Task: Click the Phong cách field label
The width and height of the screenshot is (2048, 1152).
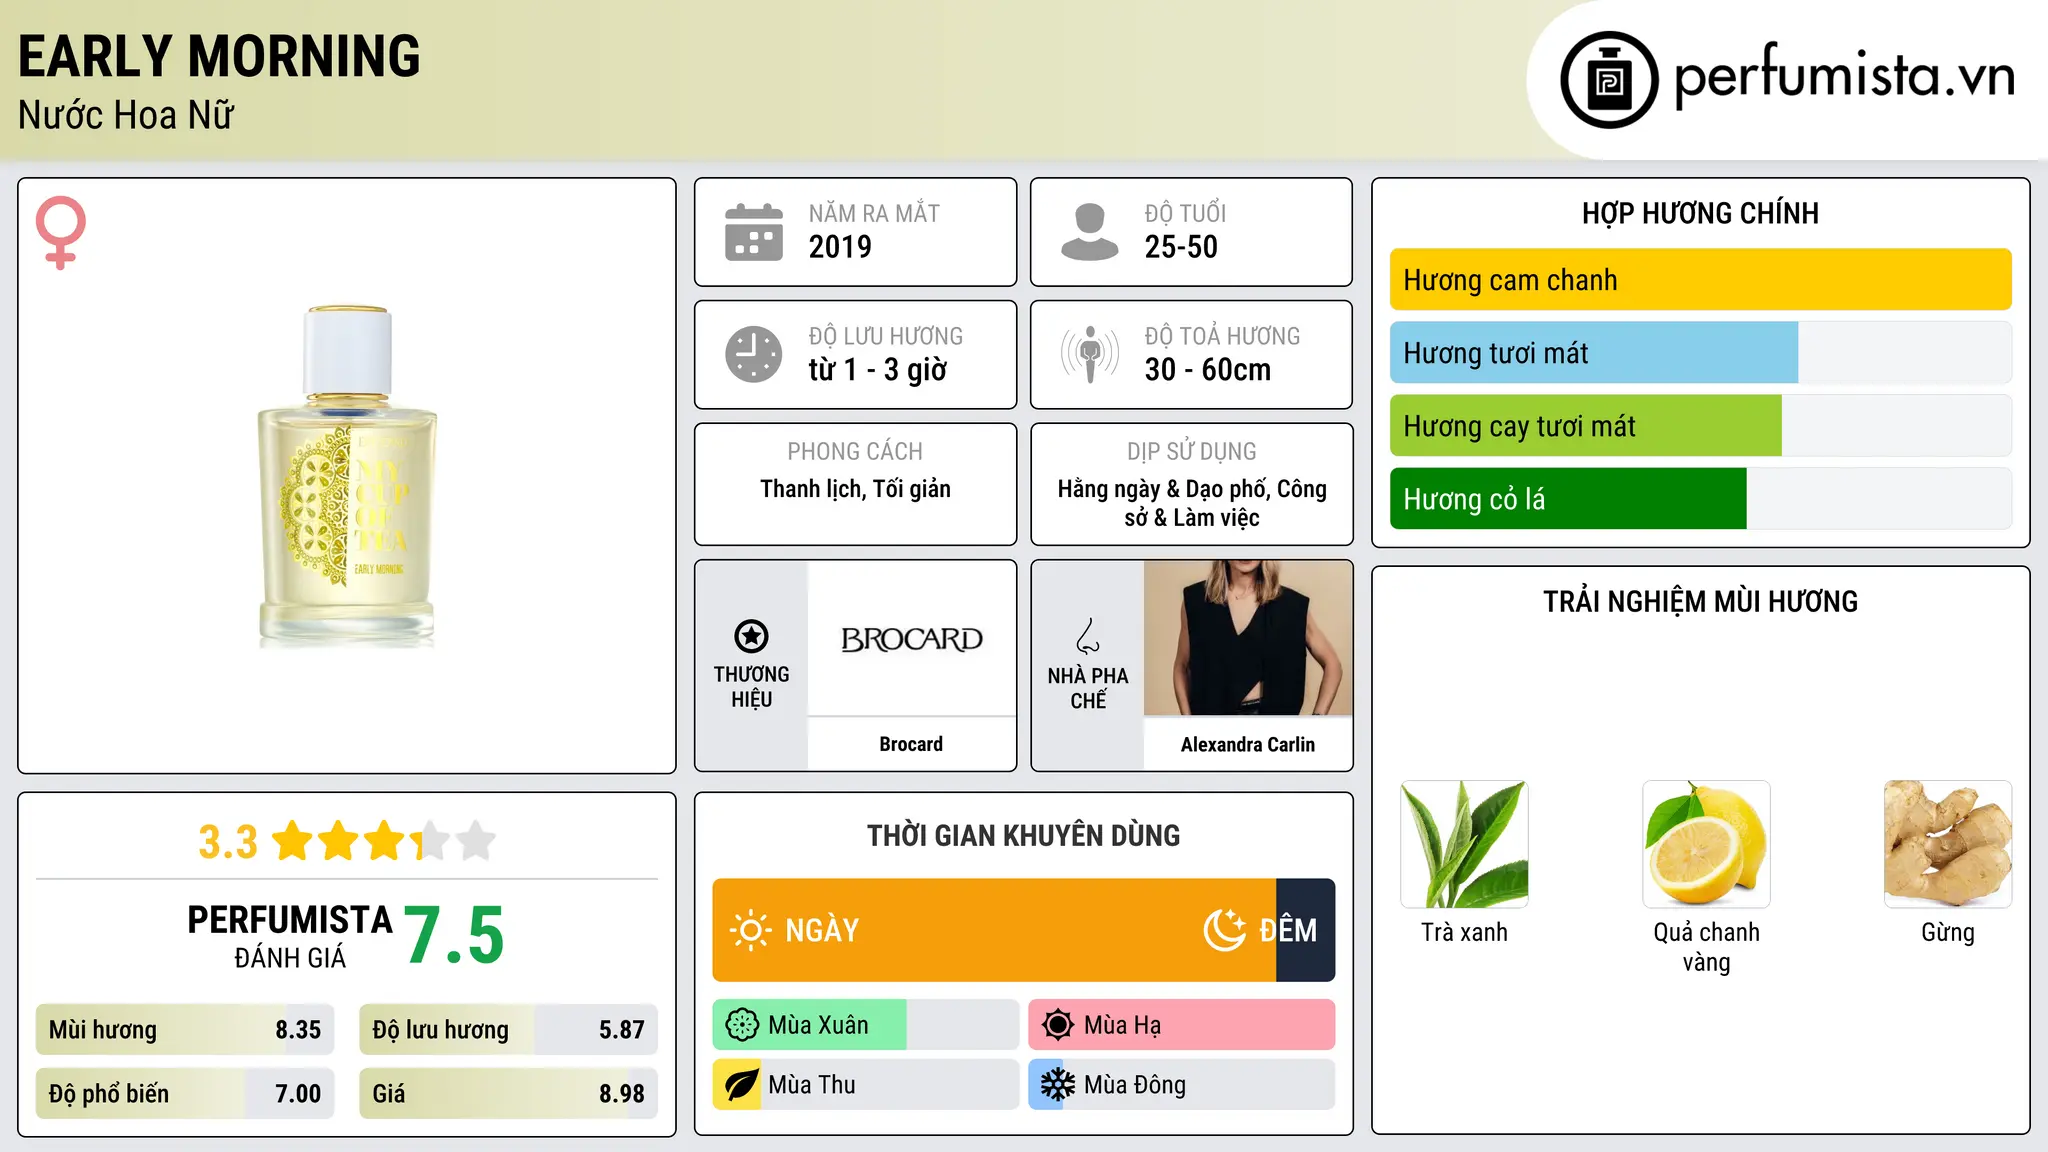Action: (855, 452)
